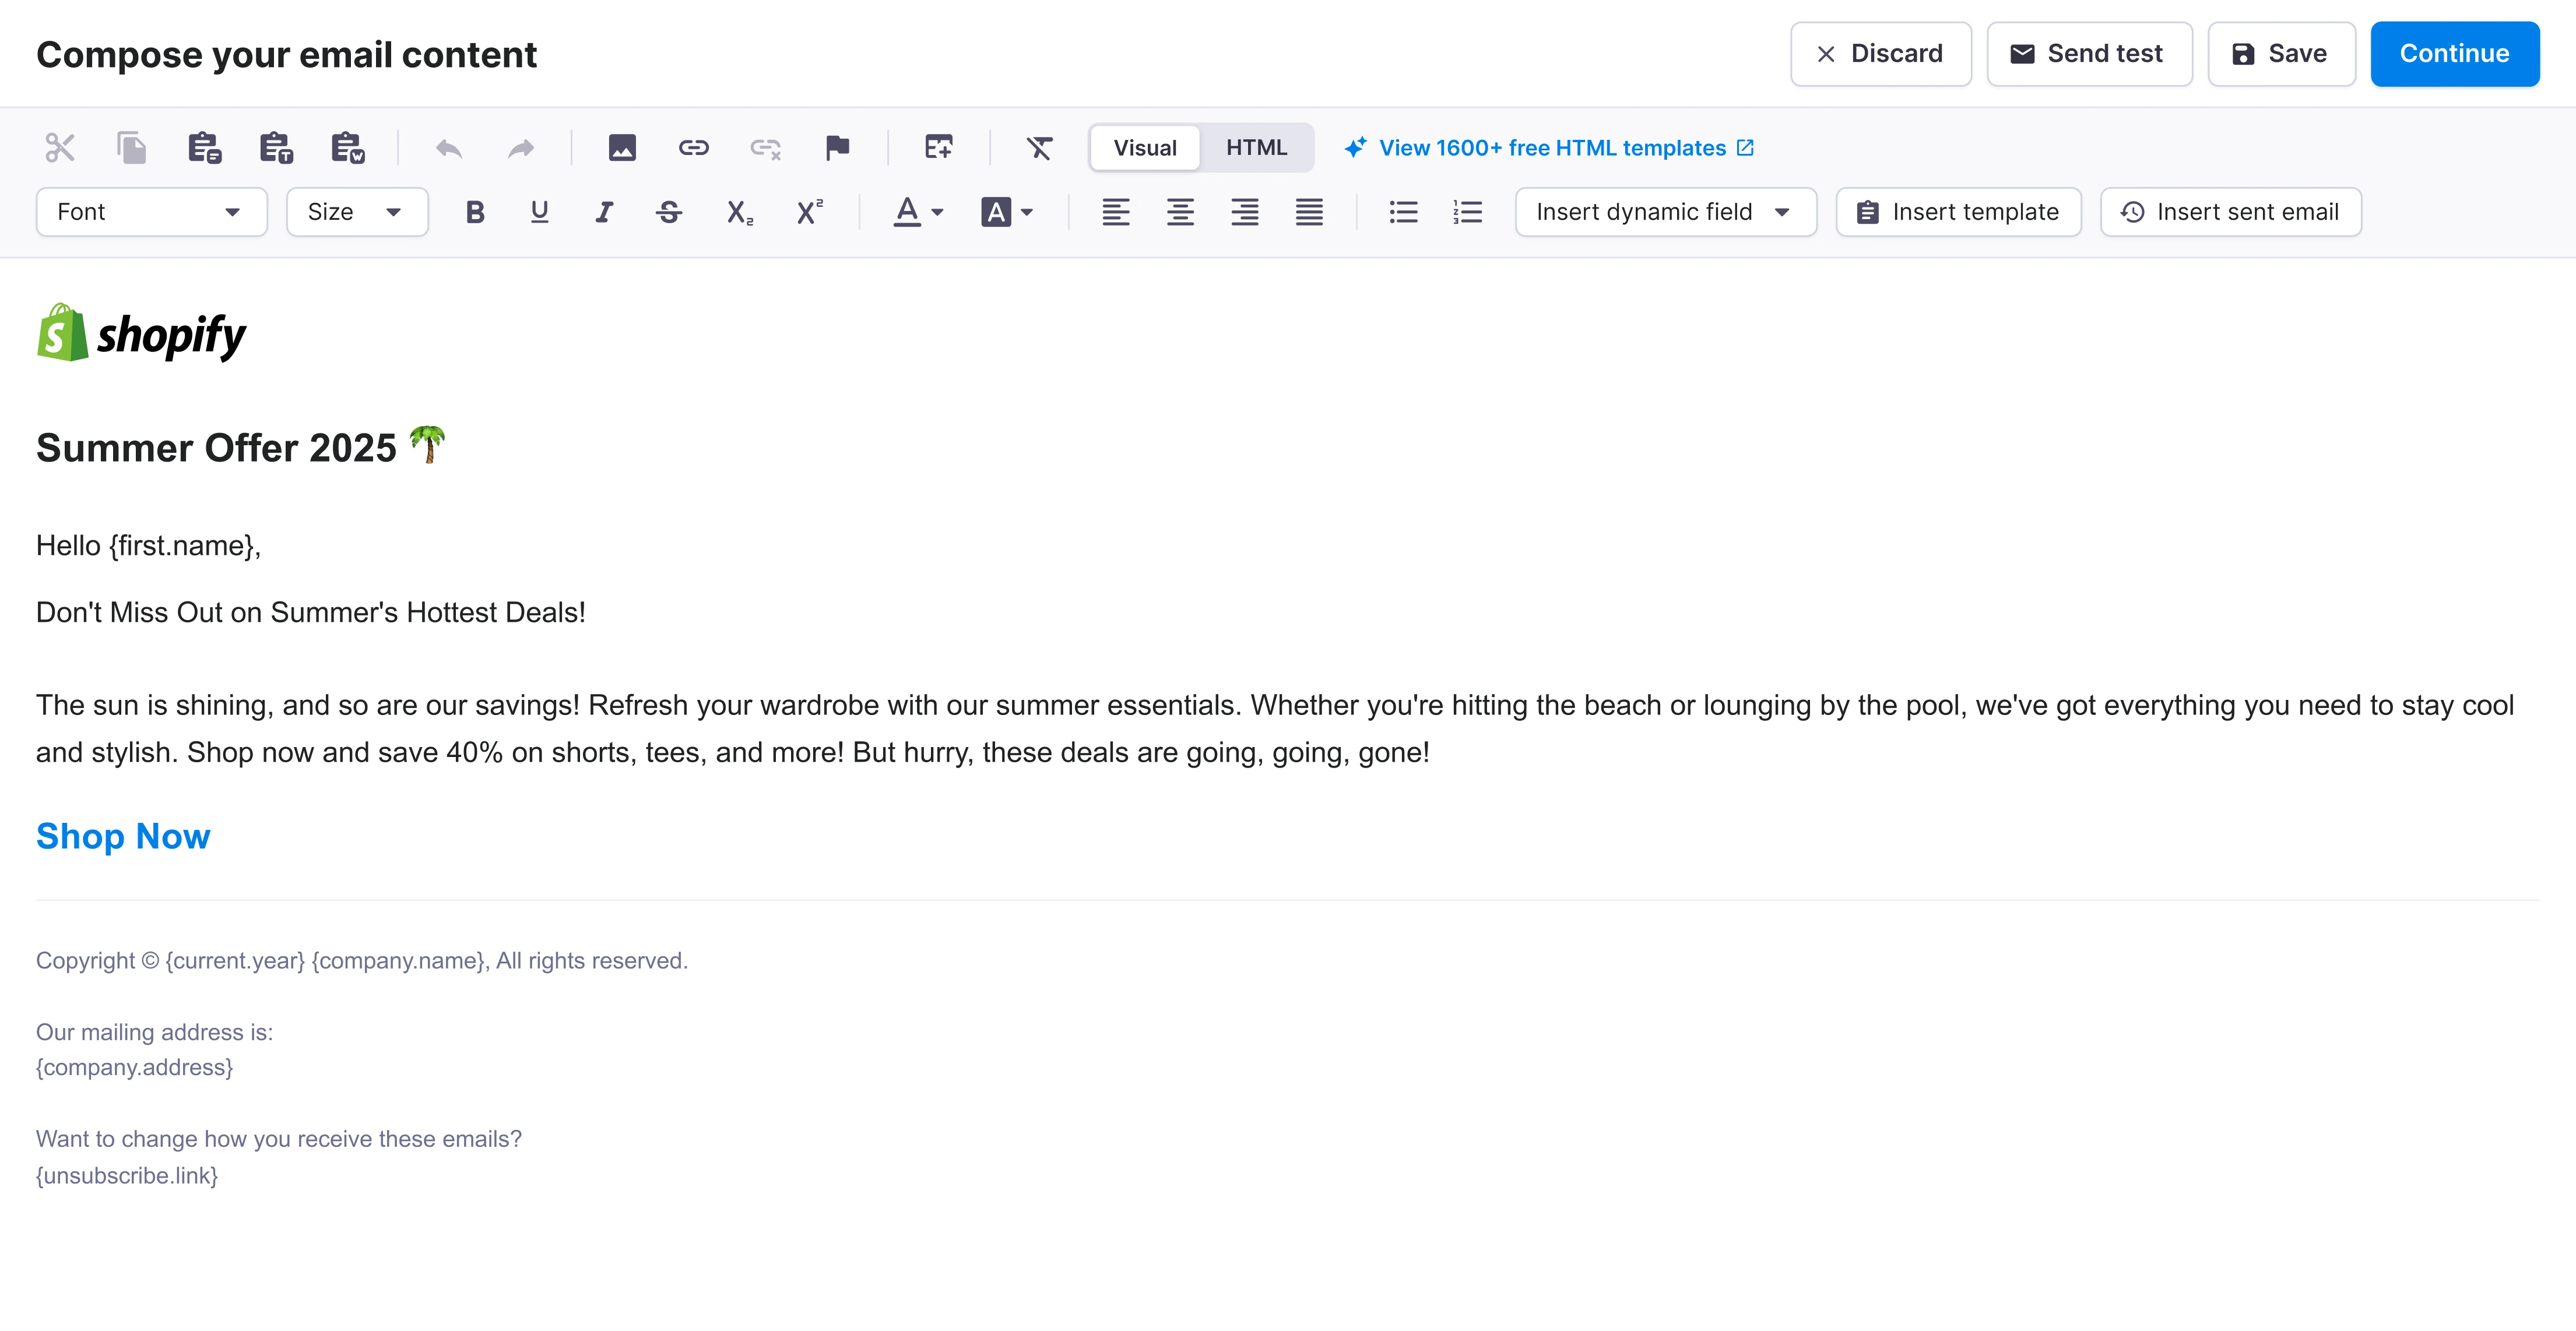Viewport: 2576px width, 1331px height.
Task: Undo the last edit
Action: pyautogui.click(x=449, y=148)
